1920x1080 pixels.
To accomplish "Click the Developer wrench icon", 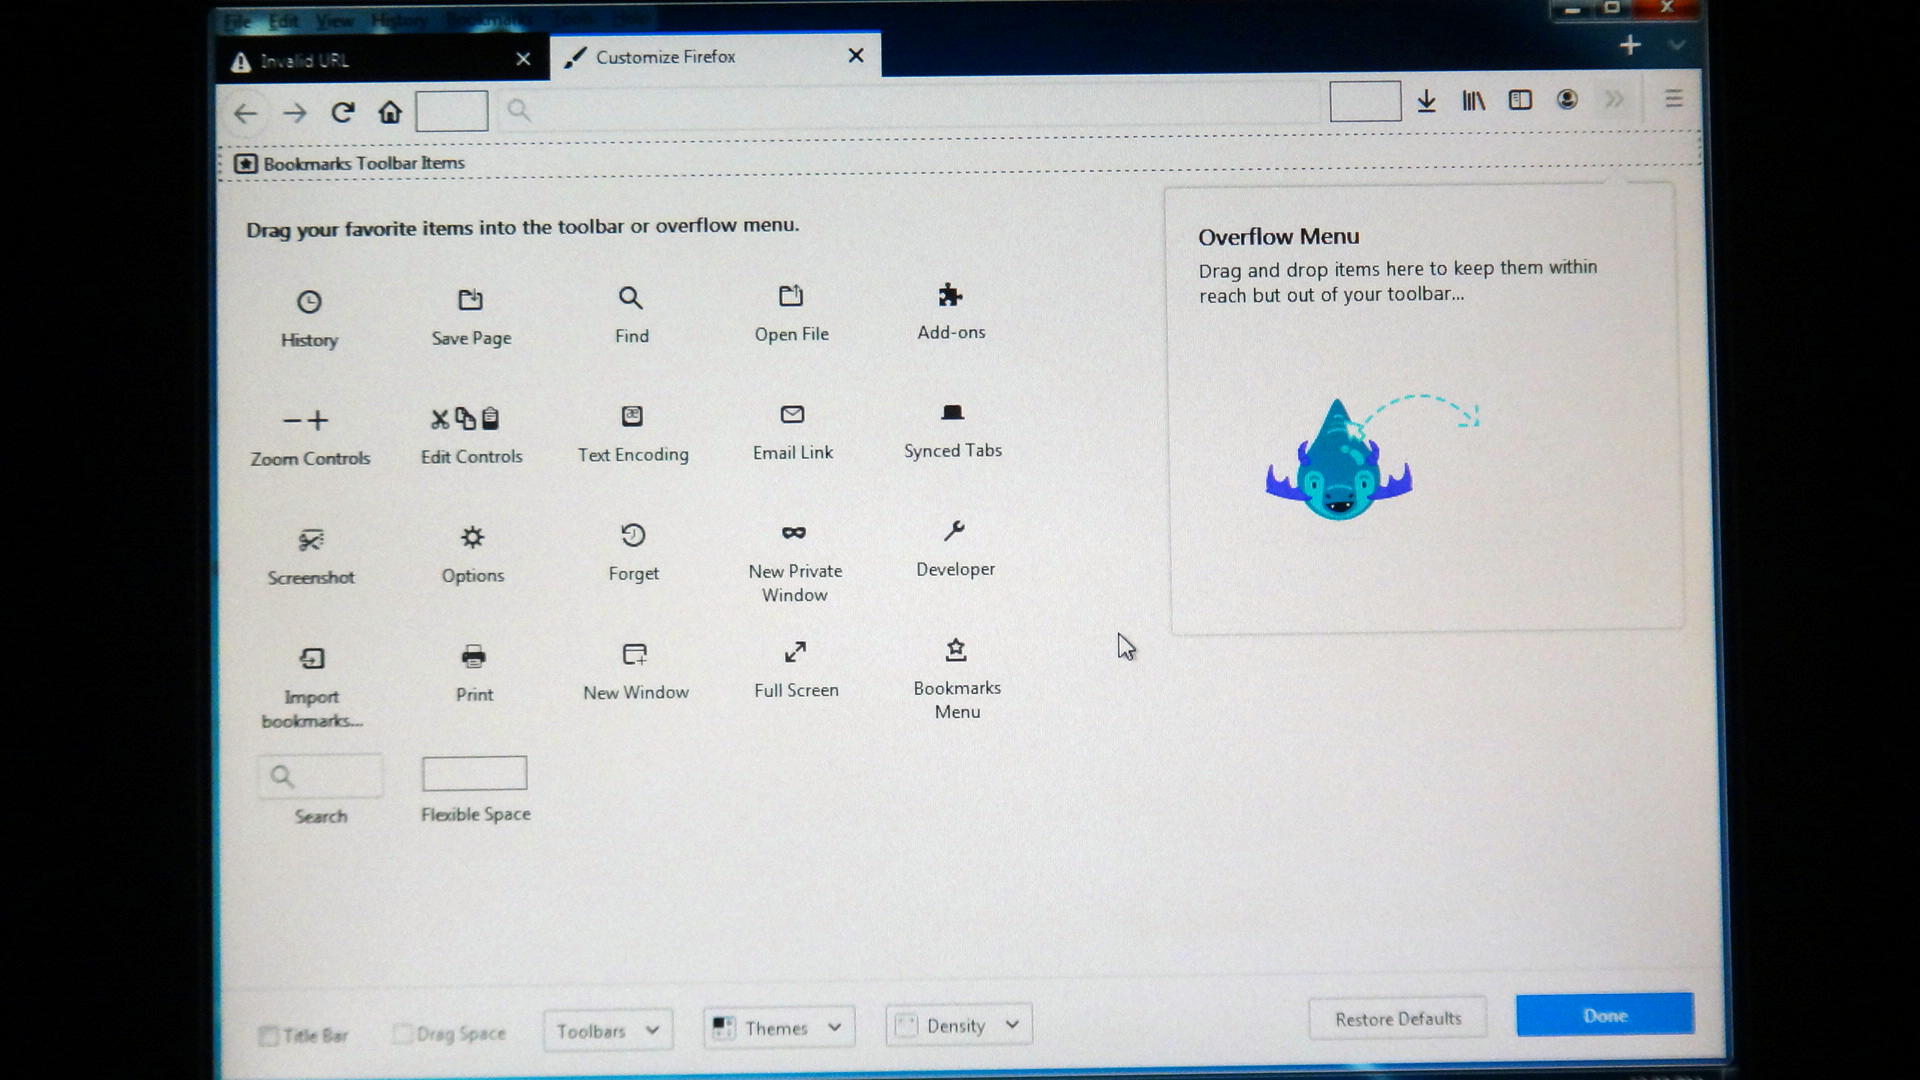I will click(x=954, y=531).
